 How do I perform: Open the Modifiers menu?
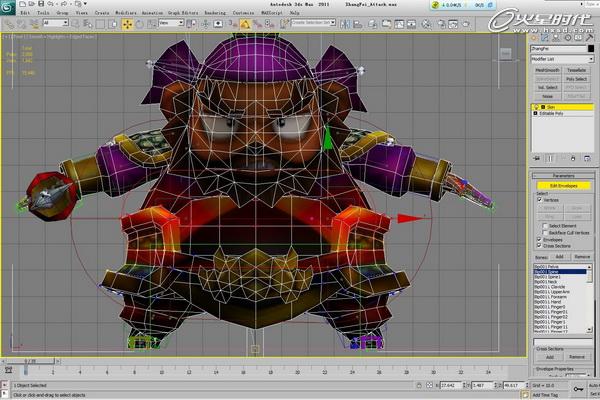[x=126, y=13]
